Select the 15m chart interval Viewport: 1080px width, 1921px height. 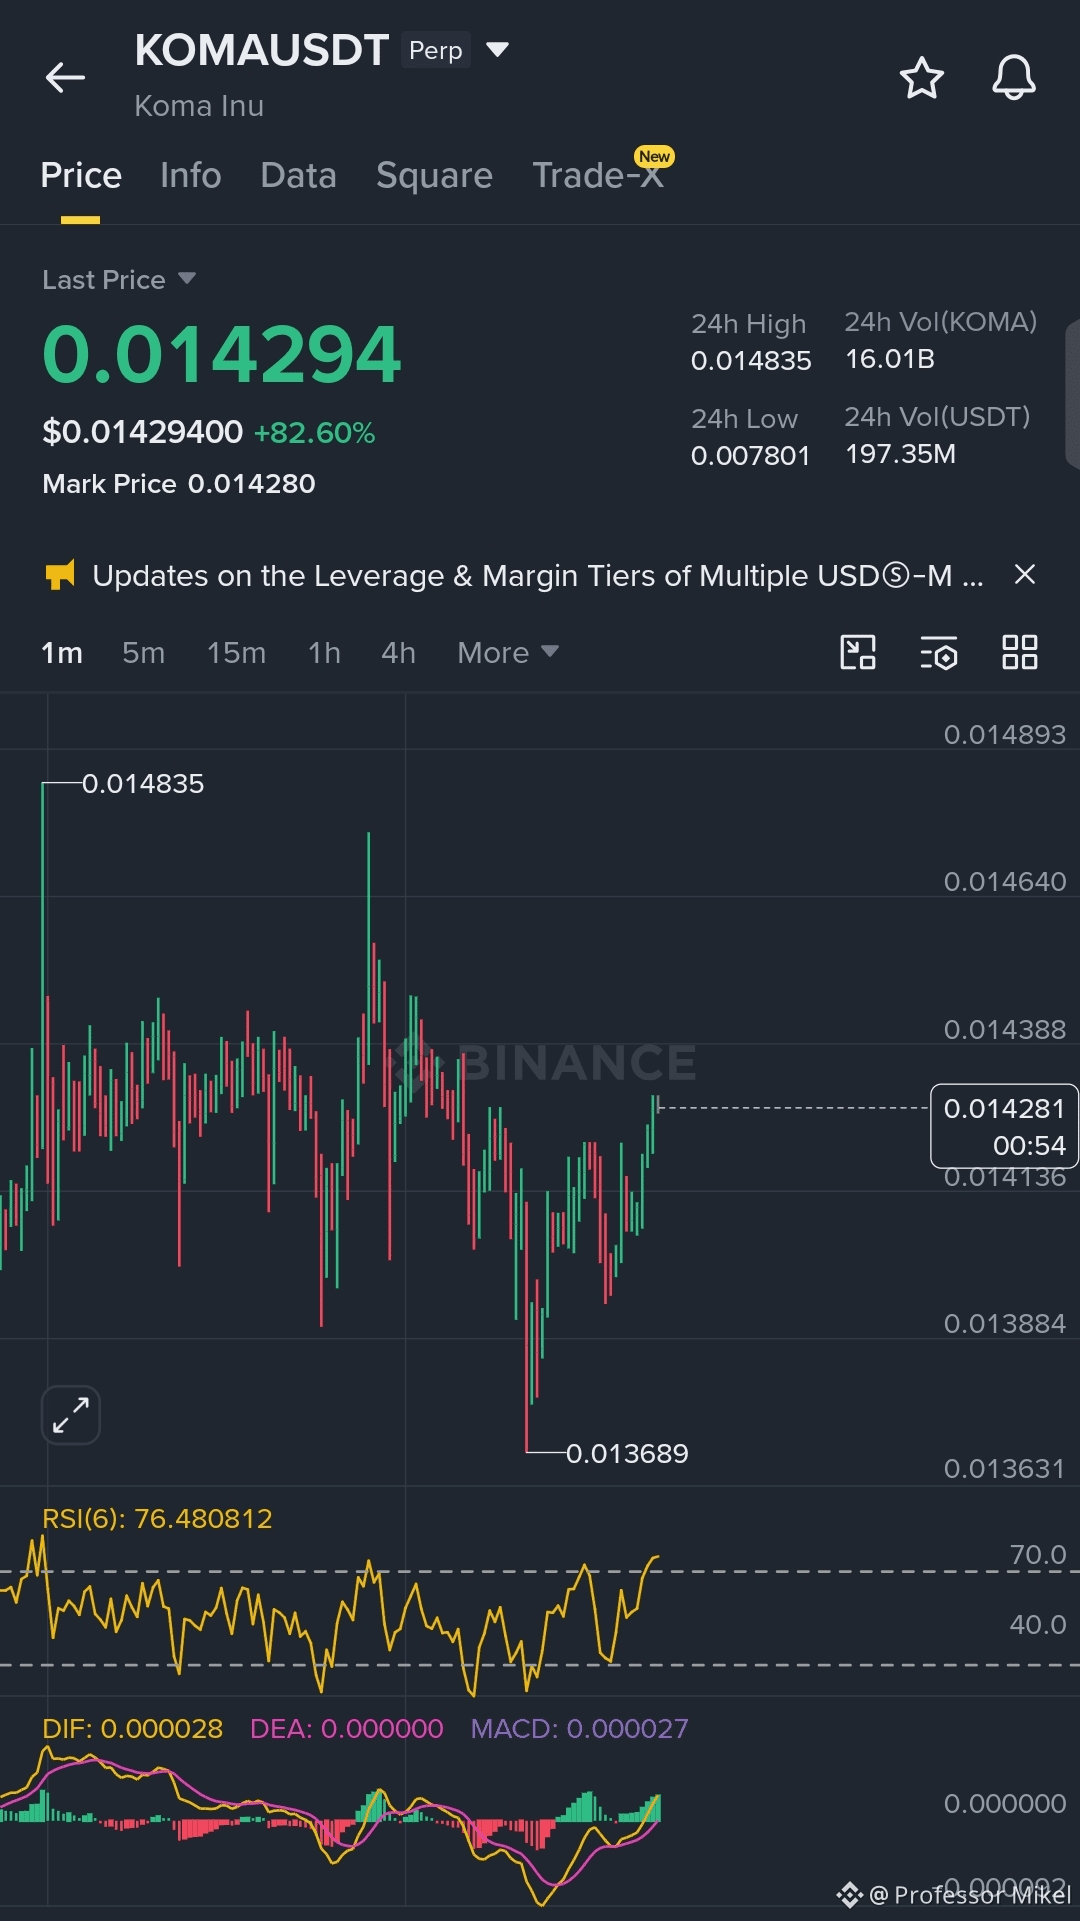pyautogui.click(x=237, y=653)
